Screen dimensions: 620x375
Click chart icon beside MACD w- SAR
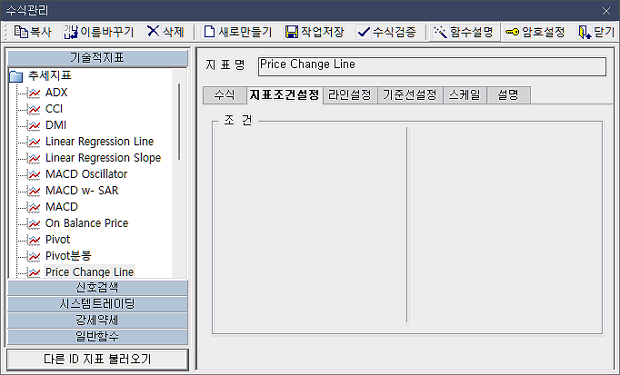coord(34,191)
